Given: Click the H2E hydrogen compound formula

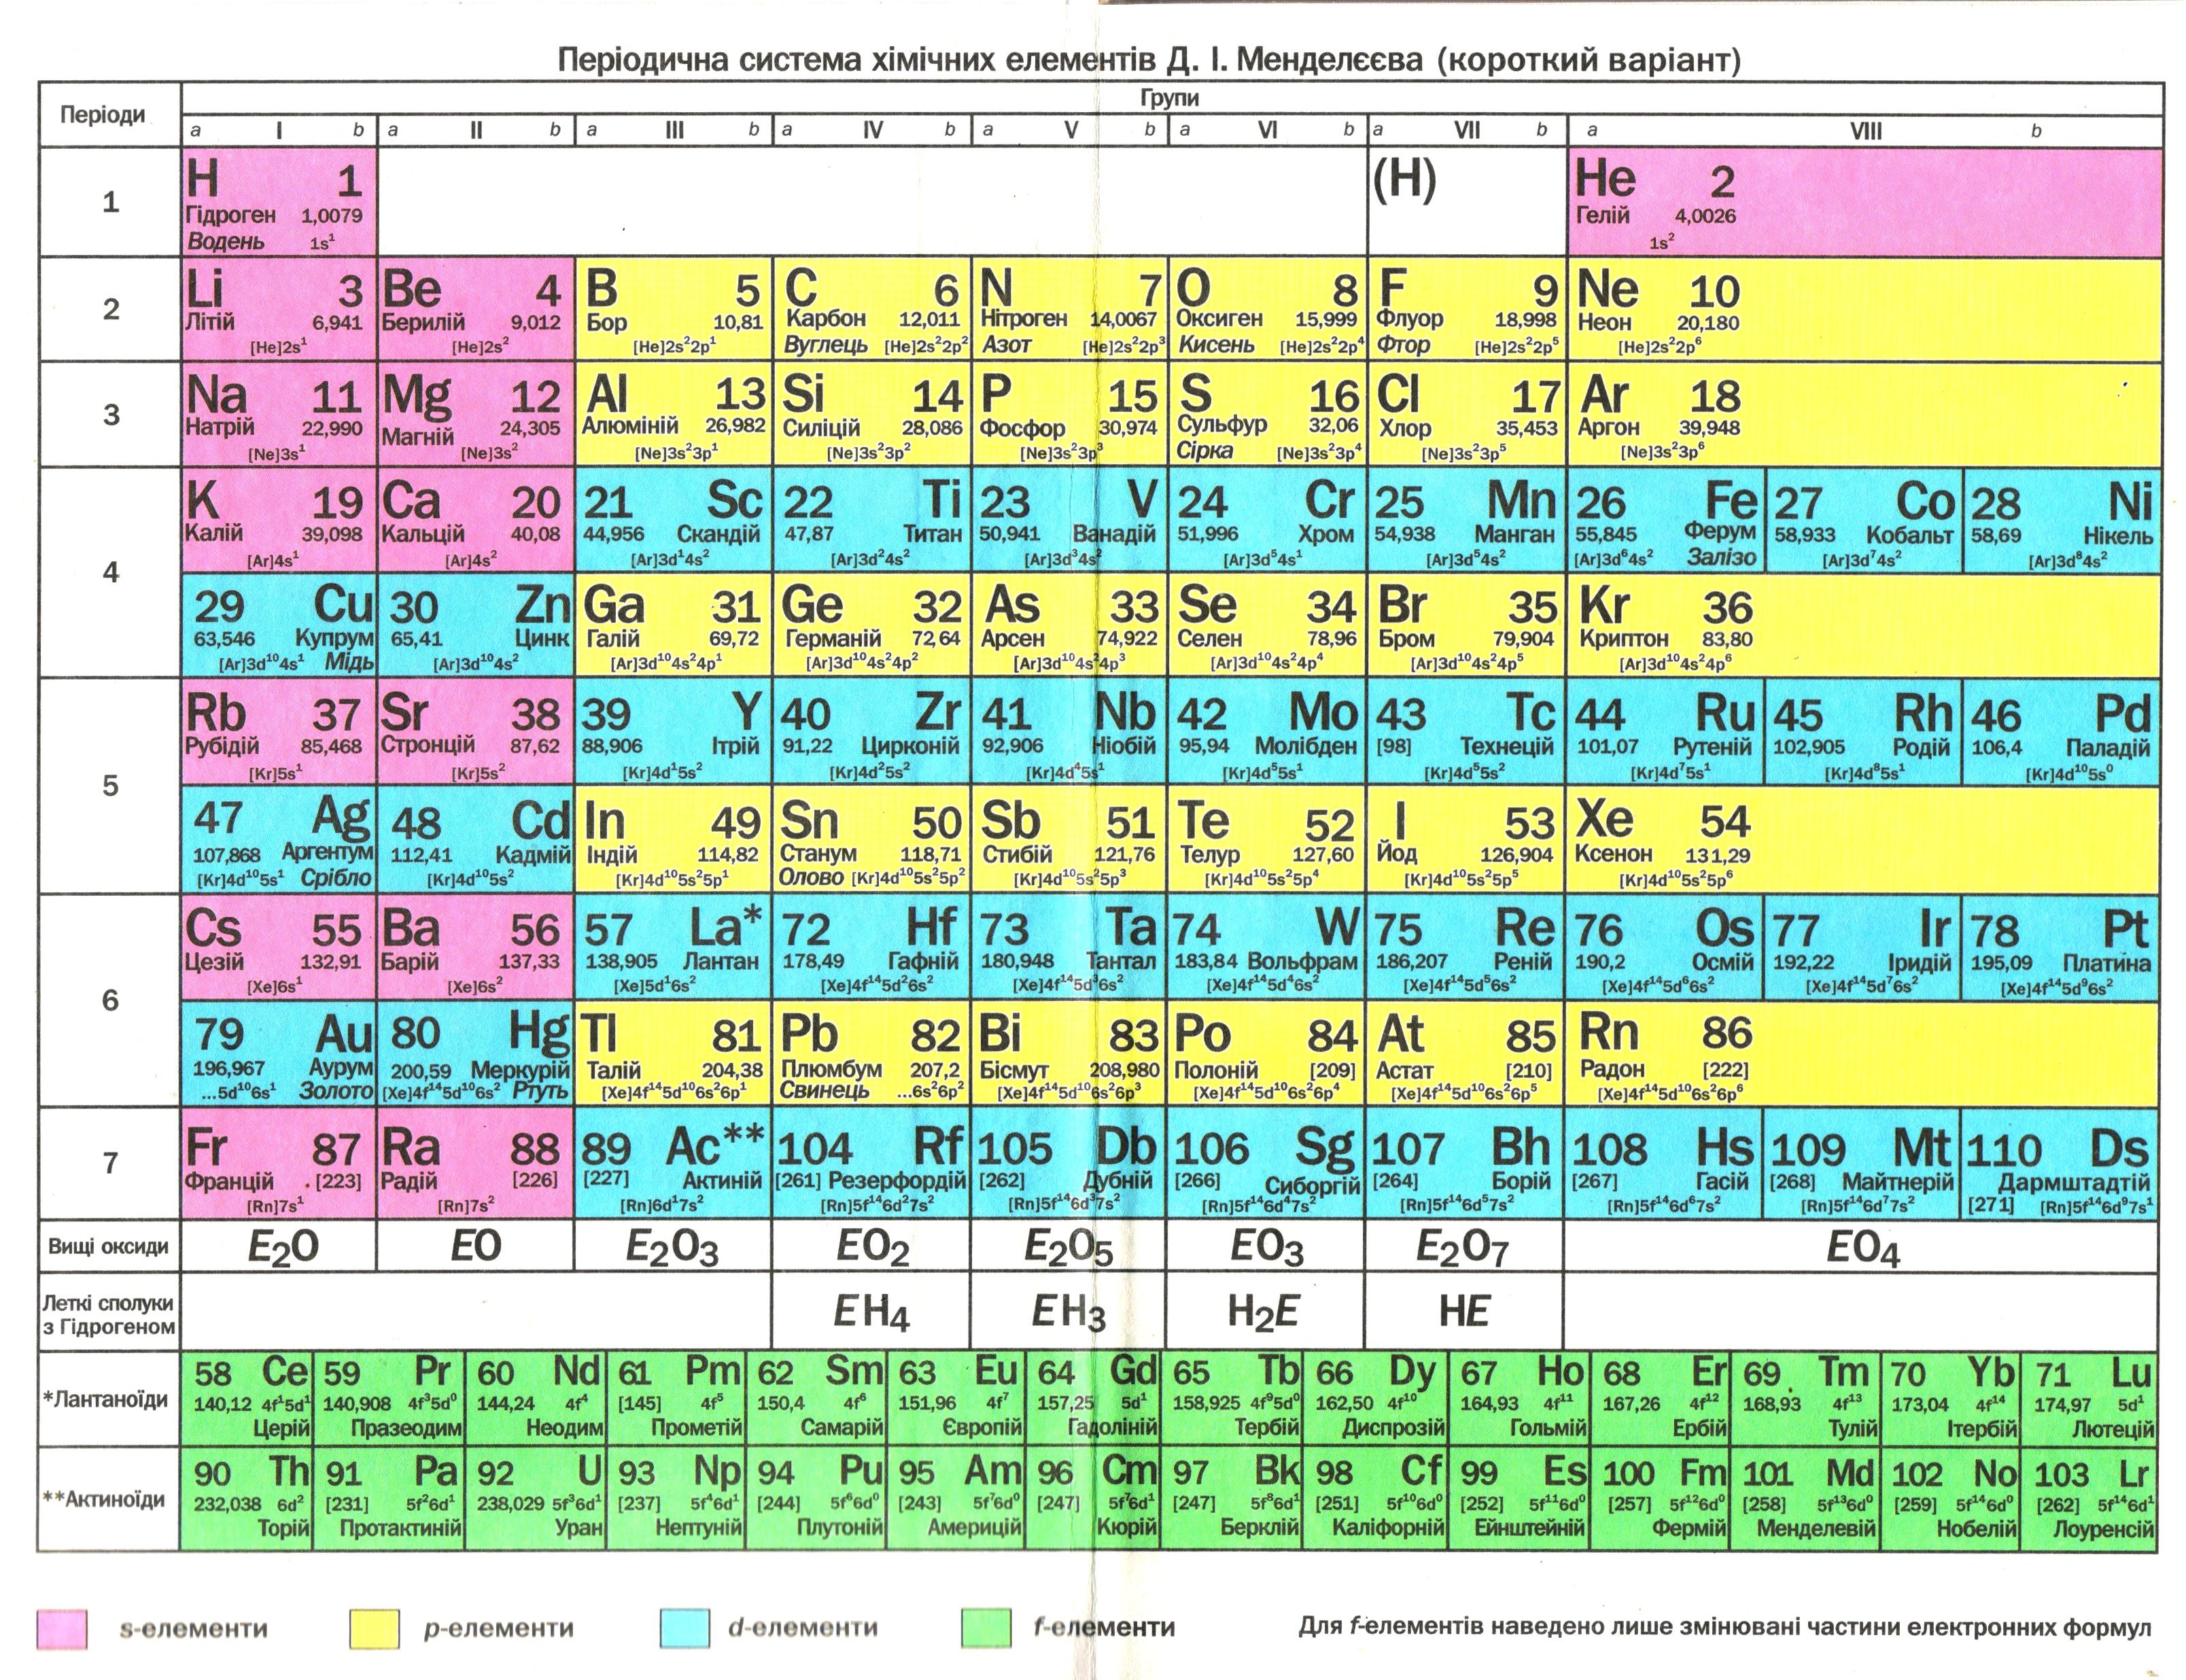Looking at the screenshot, I should click(1264, 1311).
